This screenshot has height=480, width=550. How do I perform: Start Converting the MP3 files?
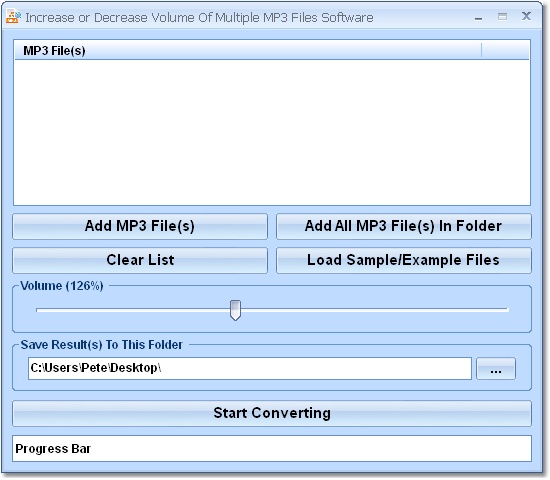(272, 413)
